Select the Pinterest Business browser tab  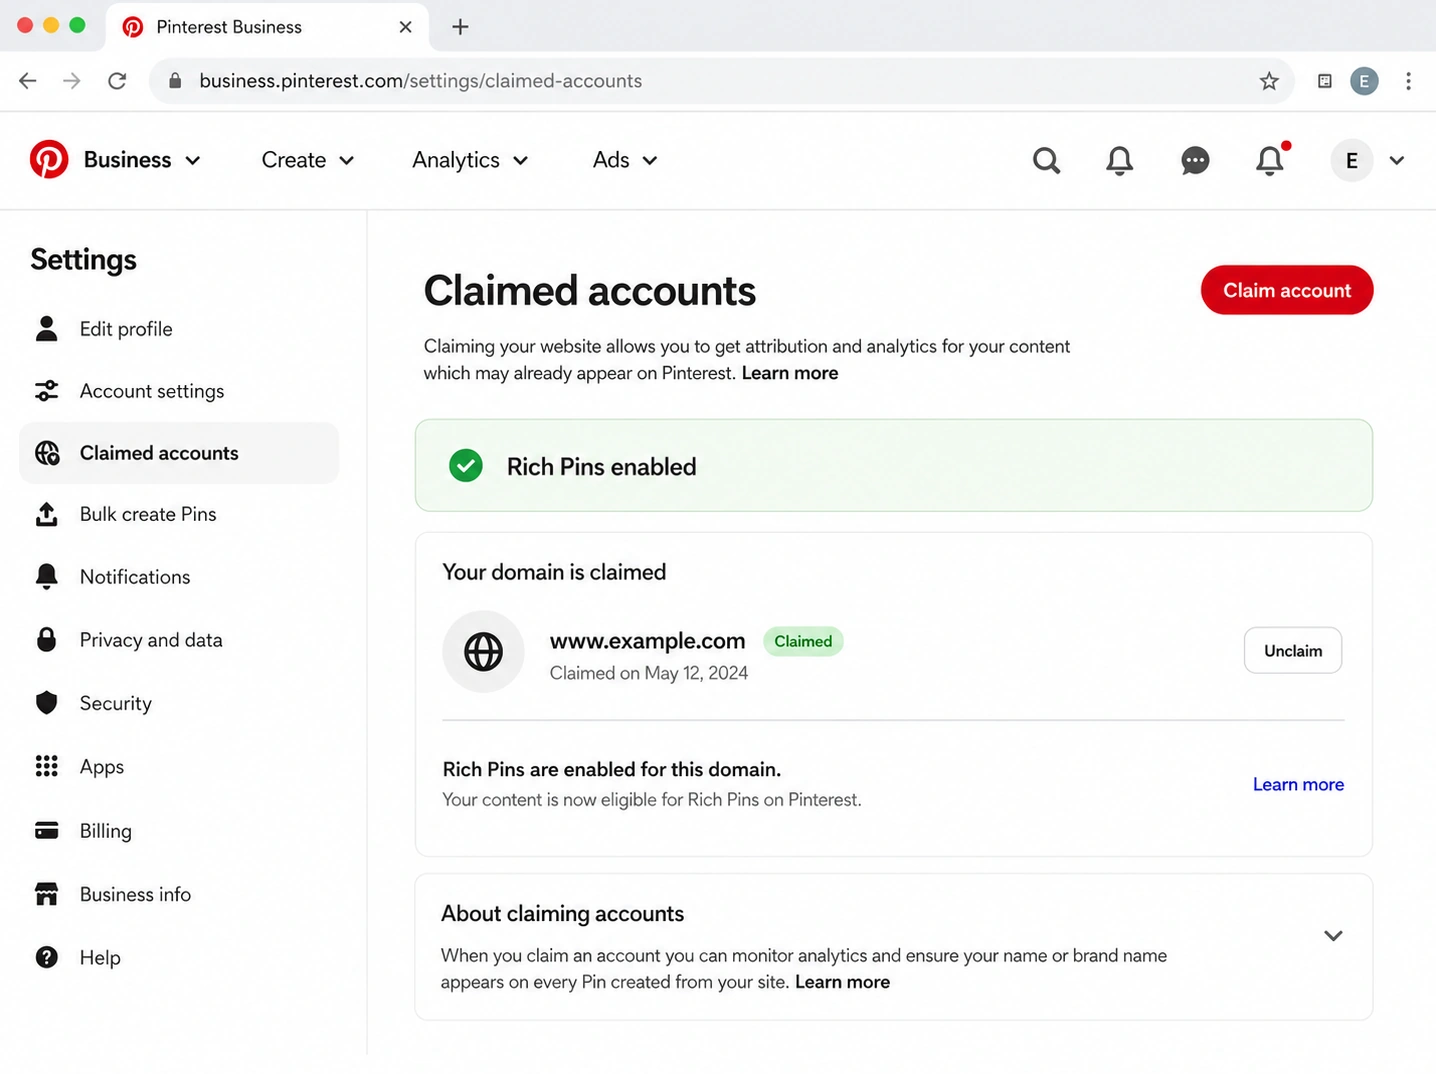point(267,27)
